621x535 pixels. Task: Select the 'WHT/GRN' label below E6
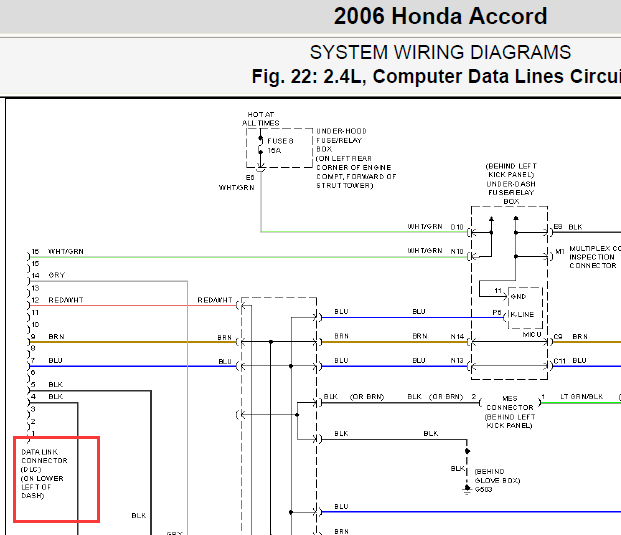pos(236,188)
